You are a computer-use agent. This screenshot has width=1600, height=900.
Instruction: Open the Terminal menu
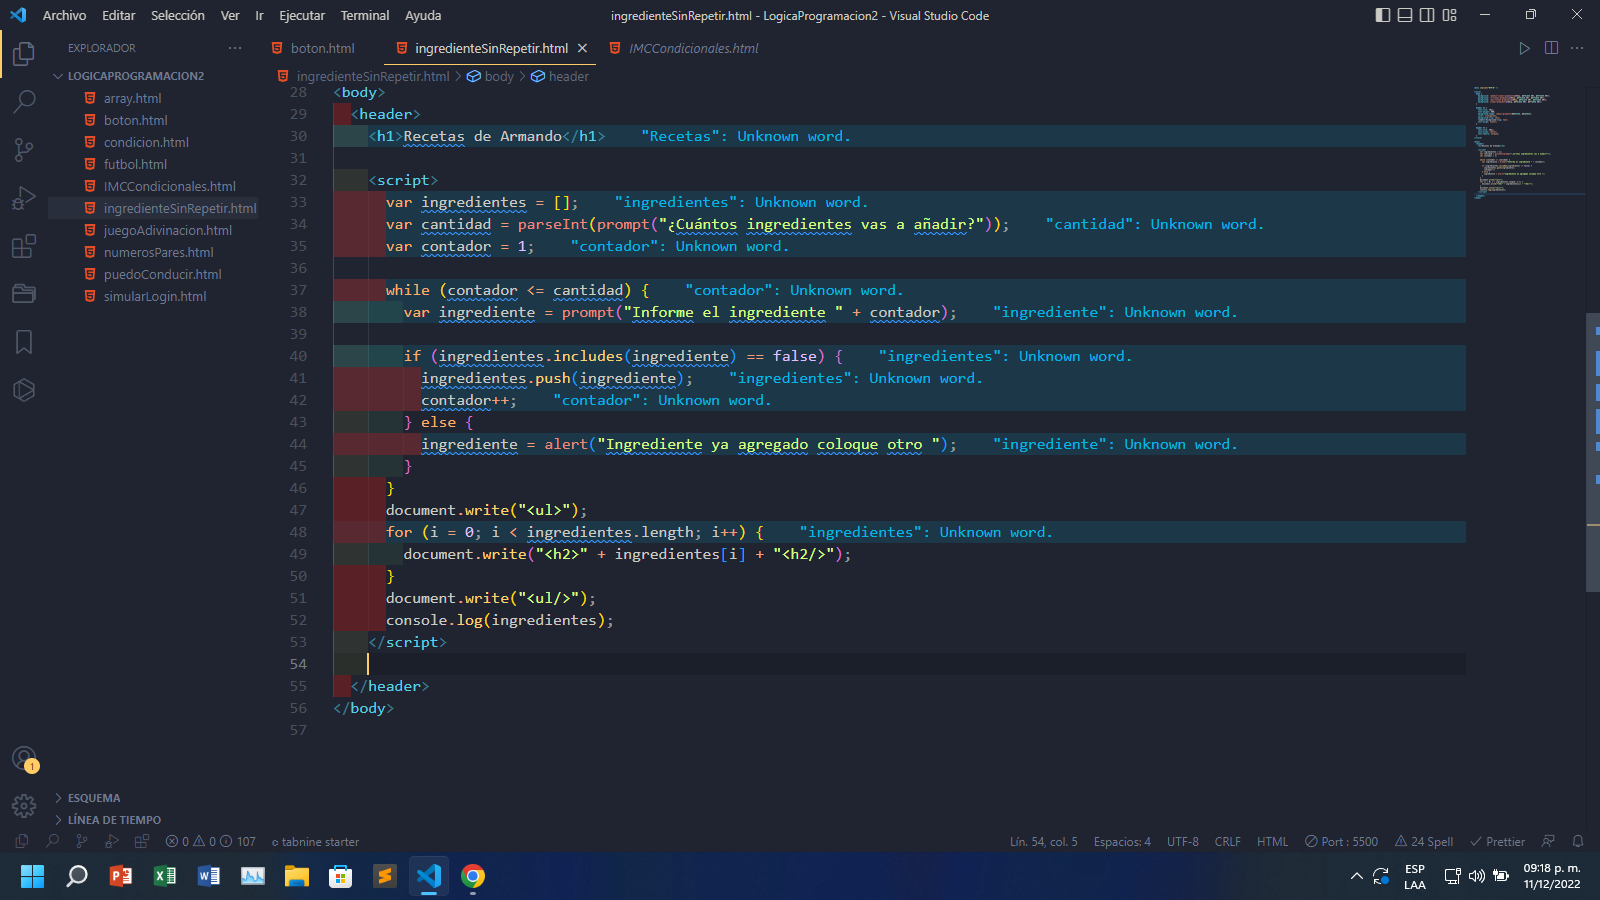click(365, 15)
